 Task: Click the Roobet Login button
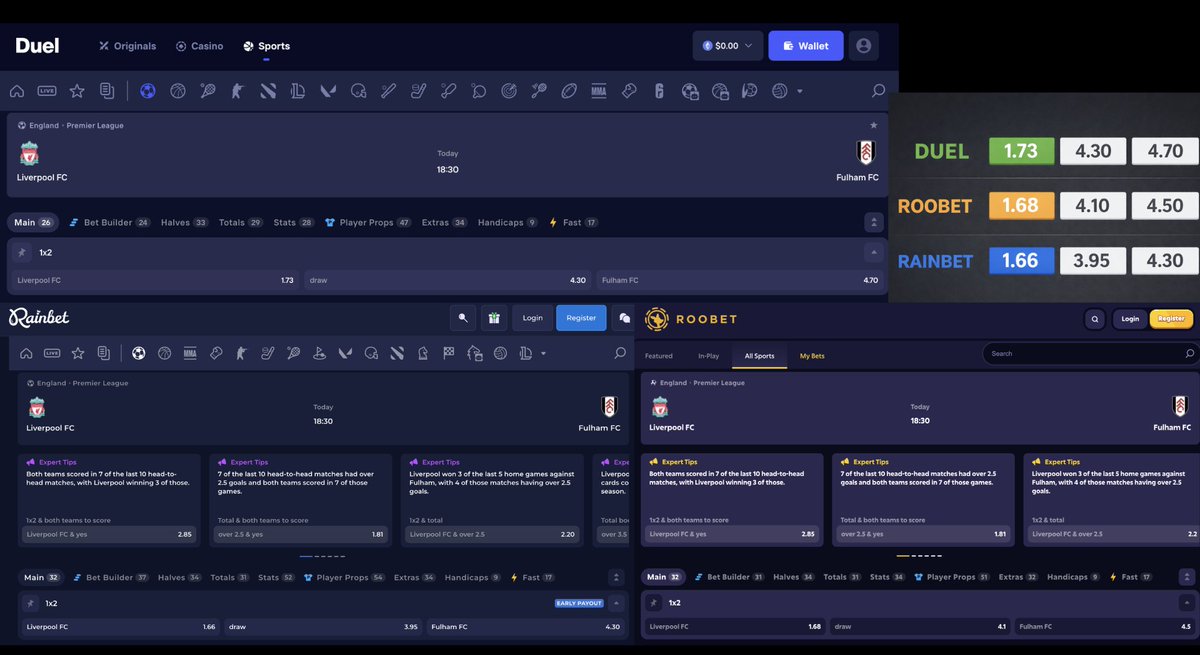[1130, 319]
